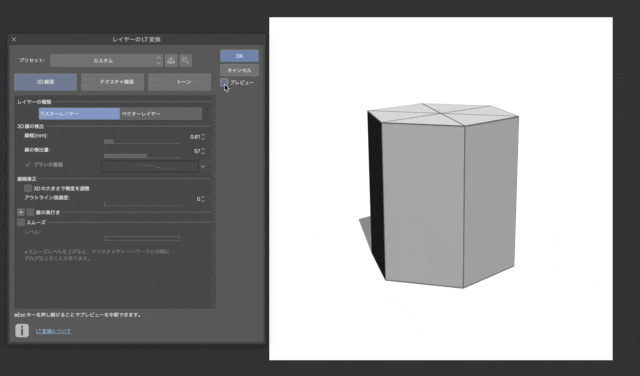This screenshot has width=640, height=376.
Task: Toggle the プレビュー checkbox
Action: click(x=224, y=82)
